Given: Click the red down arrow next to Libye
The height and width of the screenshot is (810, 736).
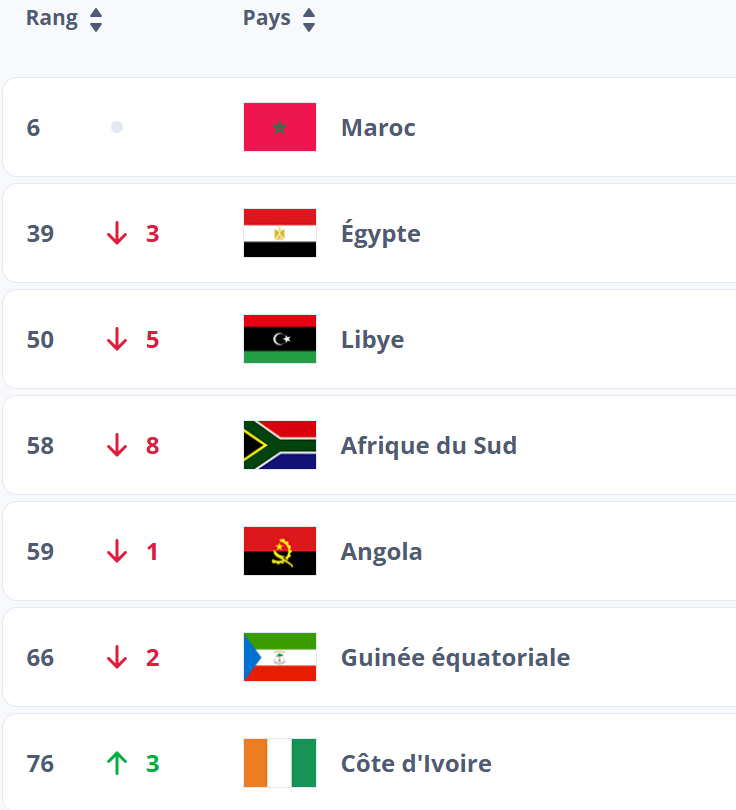Looking at the screenshot, I should point(117,339).
